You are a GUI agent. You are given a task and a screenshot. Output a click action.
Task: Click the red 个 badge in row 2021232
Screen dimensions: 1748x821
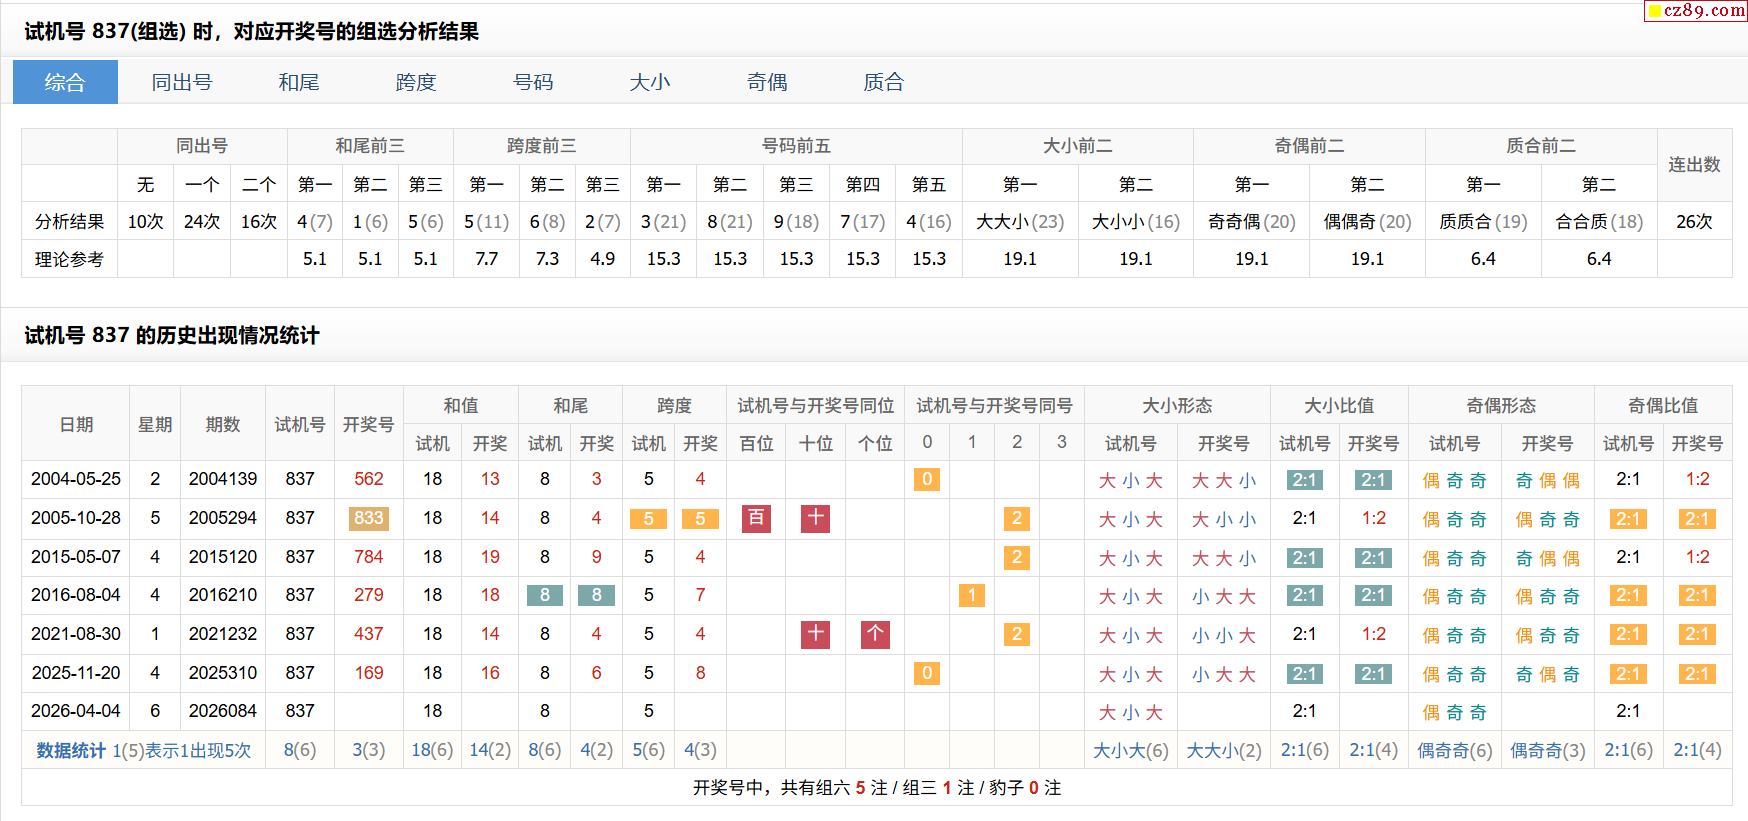pyautogui.click(x=875, y=634)
